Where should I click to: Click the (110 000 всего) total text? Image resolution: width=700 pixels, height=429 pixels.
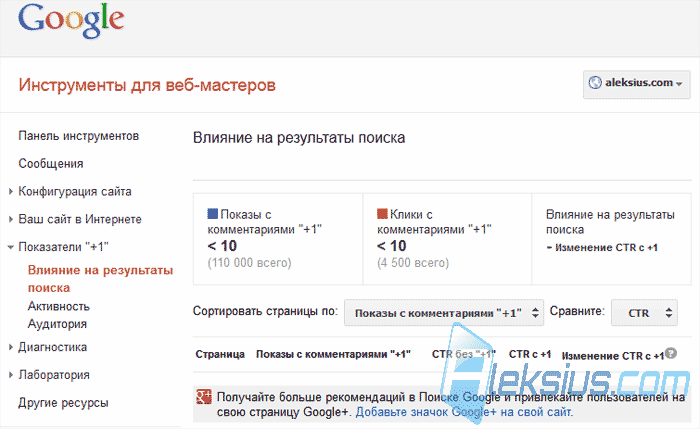coord(249,262)
